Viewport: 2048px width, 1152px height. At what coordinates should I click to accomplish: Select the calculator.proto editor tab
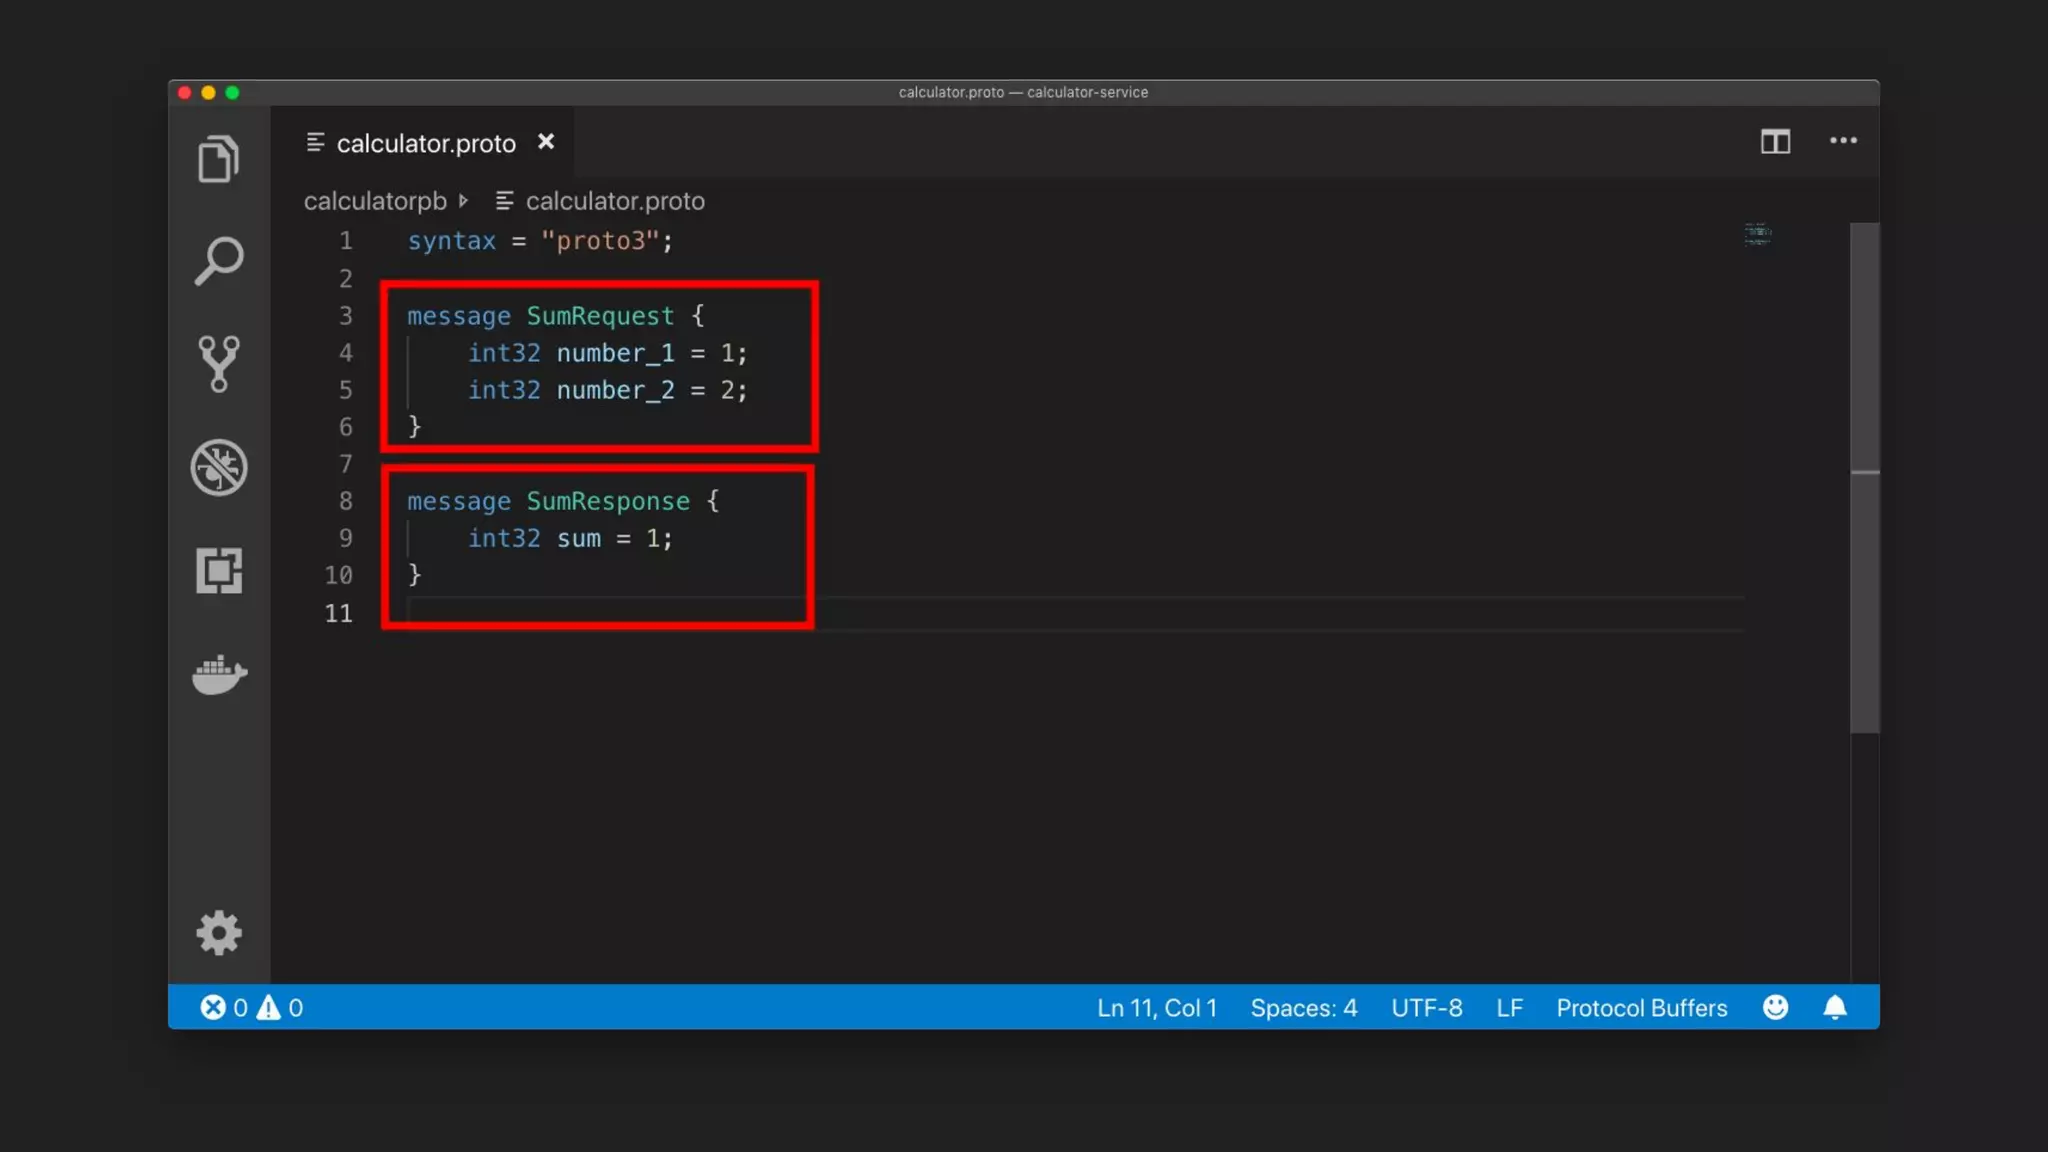coord(425,144)
